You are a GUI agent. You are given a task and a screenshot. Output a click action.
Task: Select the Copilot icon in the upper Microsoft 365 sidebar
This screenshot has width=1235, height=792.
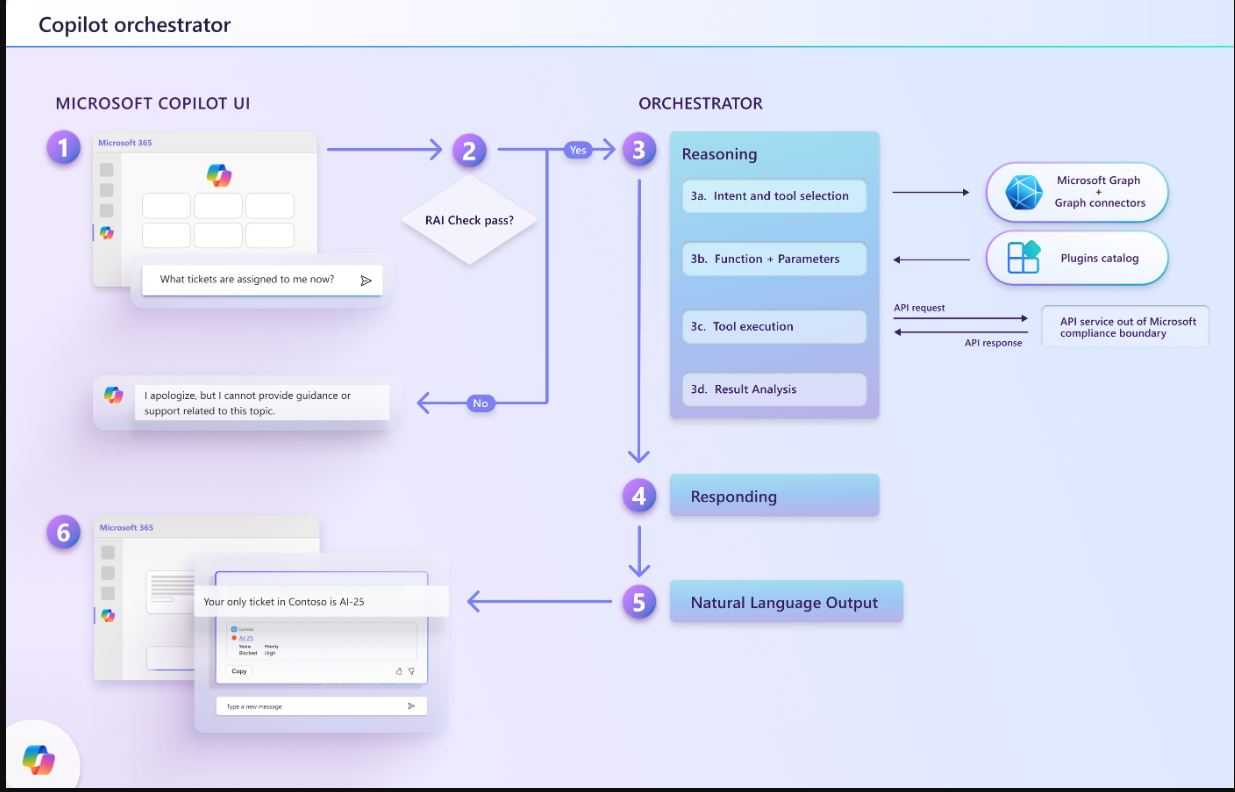[x=107, y=233]
